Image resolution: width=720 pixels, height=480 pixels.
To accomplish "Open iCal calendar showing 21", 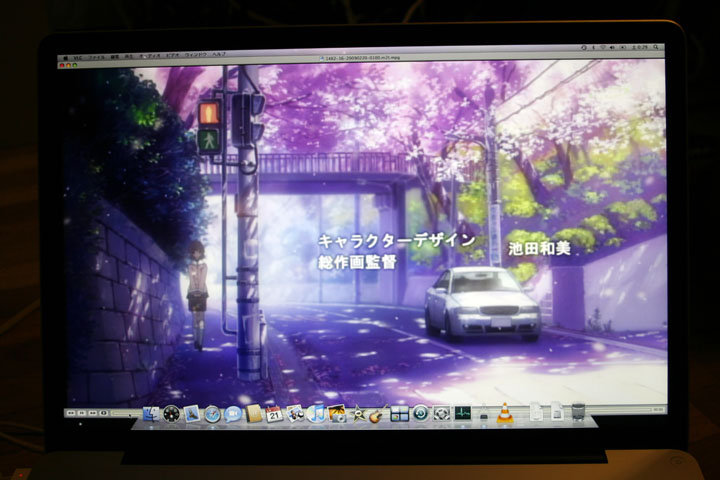I will coord(274,414).
